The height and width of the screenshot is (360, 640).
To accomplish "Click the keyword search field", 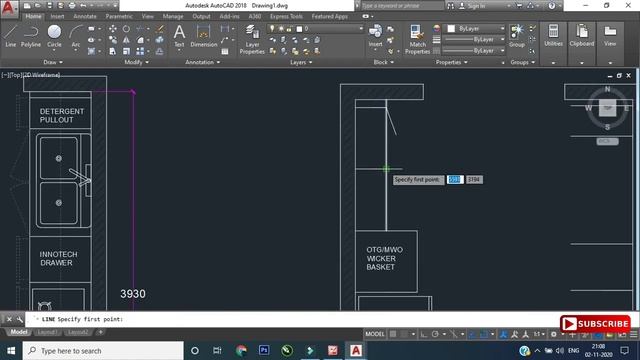I will point(402,6).
